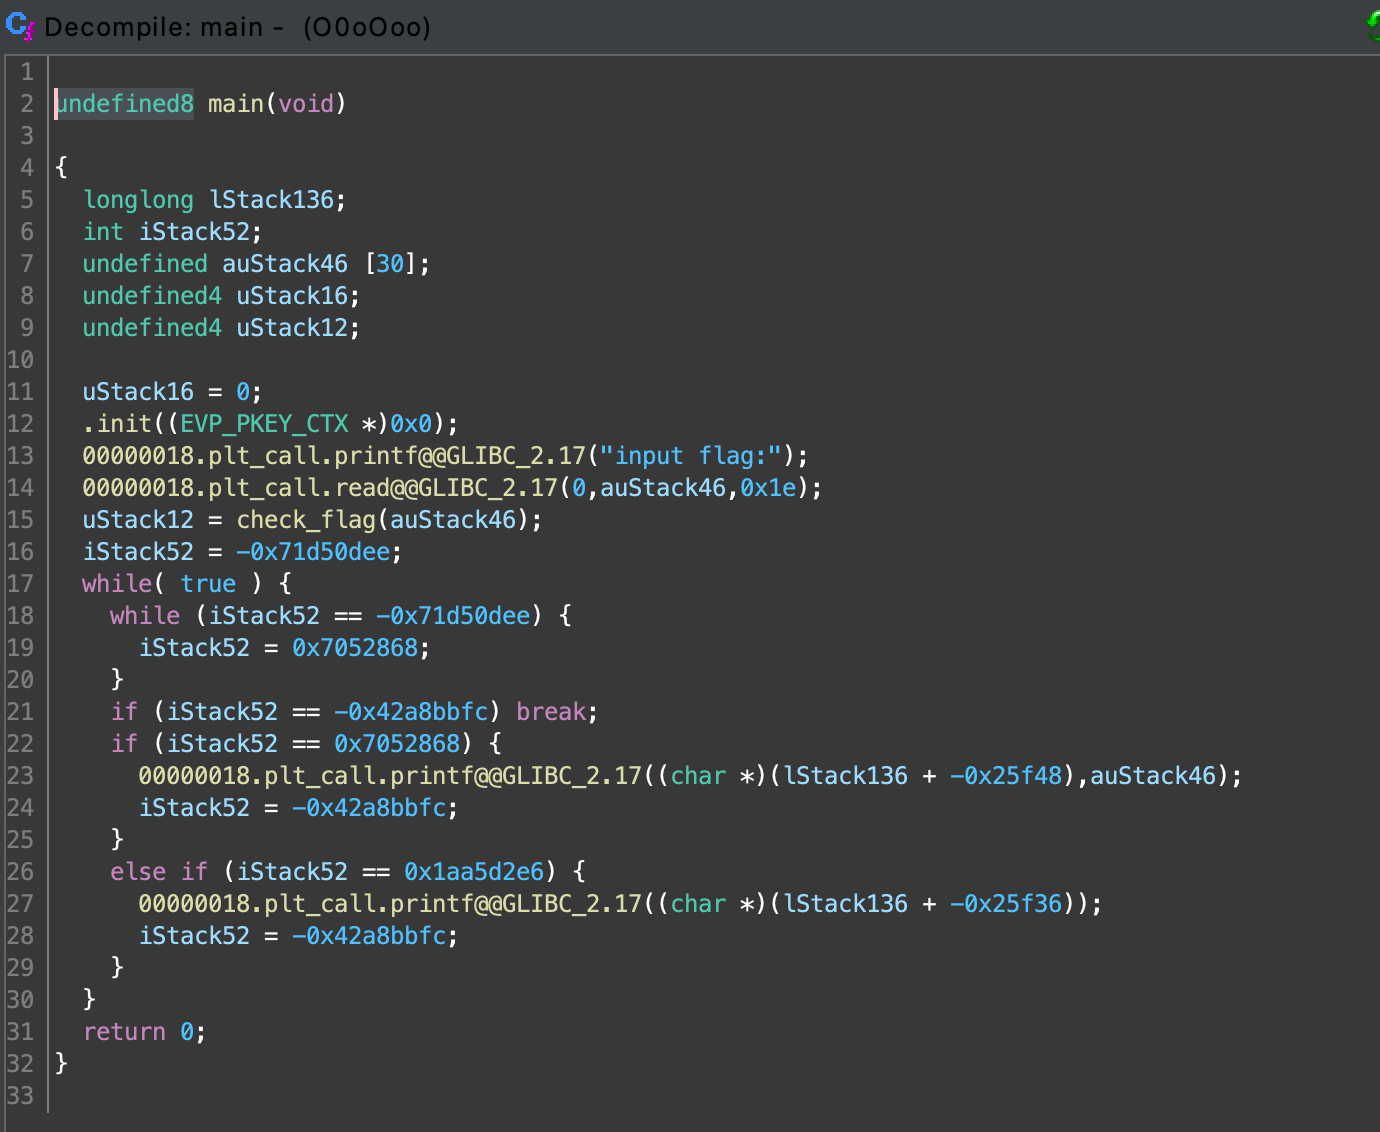1380x1132 pixels.
Task: Select the 0x1e size argument in read
Action: tap(767, 488)
